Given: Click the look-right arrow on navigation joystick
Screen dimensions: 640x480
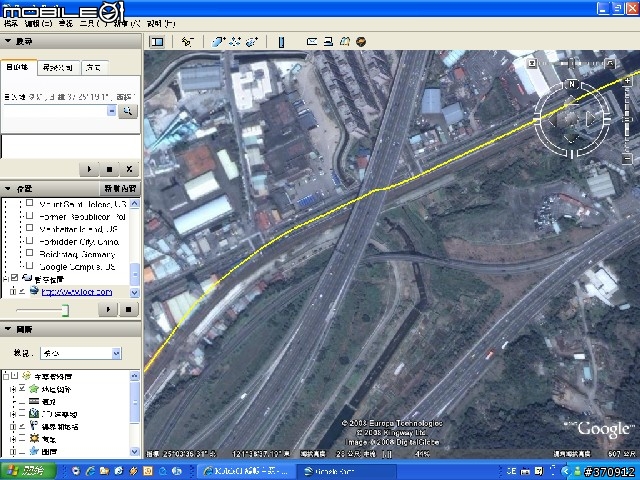Looking at the screenshot, I should pyautogui.click(x=591, y=119).
